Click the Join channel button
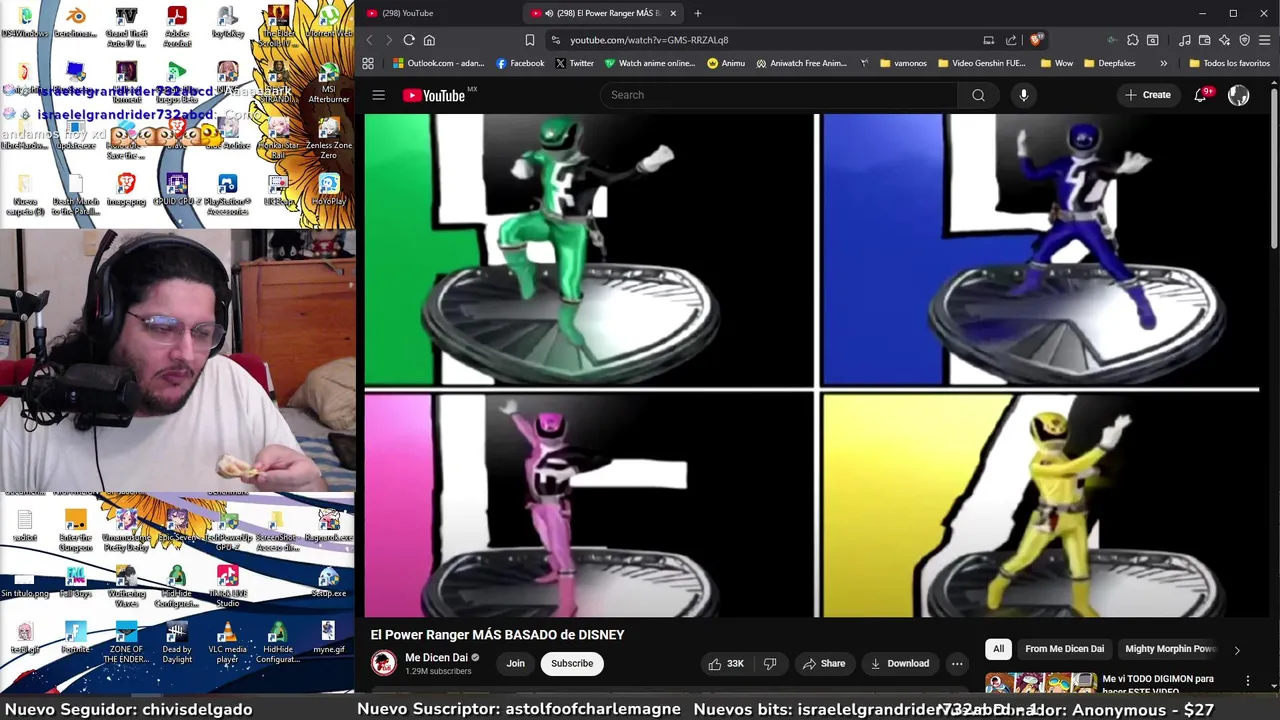The height and width of the screenshot is (720, 1280). point(515,663)
